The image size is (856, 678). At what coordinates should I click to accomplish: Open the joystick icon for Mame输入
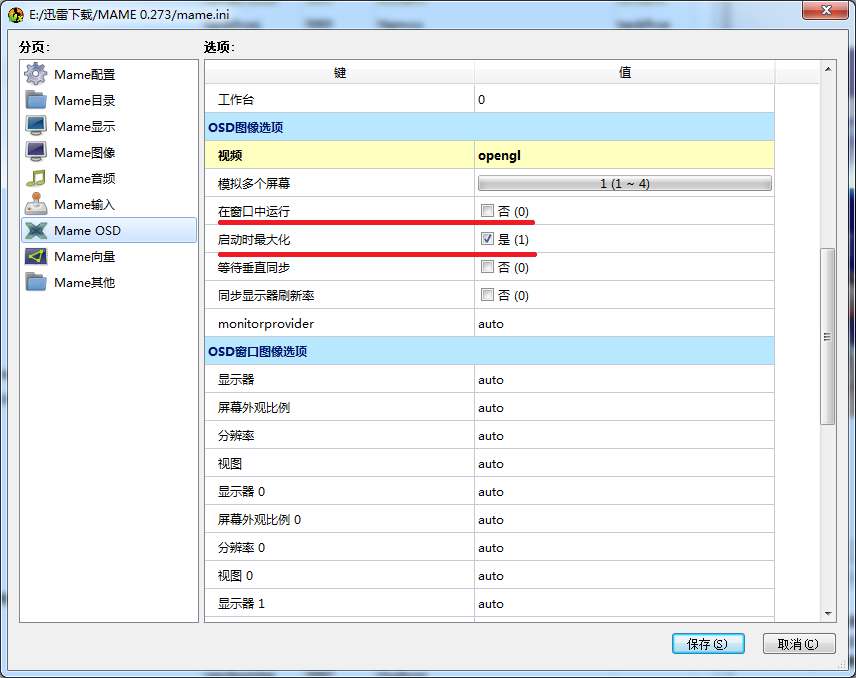pyautogui.click(x=36, y=204)
